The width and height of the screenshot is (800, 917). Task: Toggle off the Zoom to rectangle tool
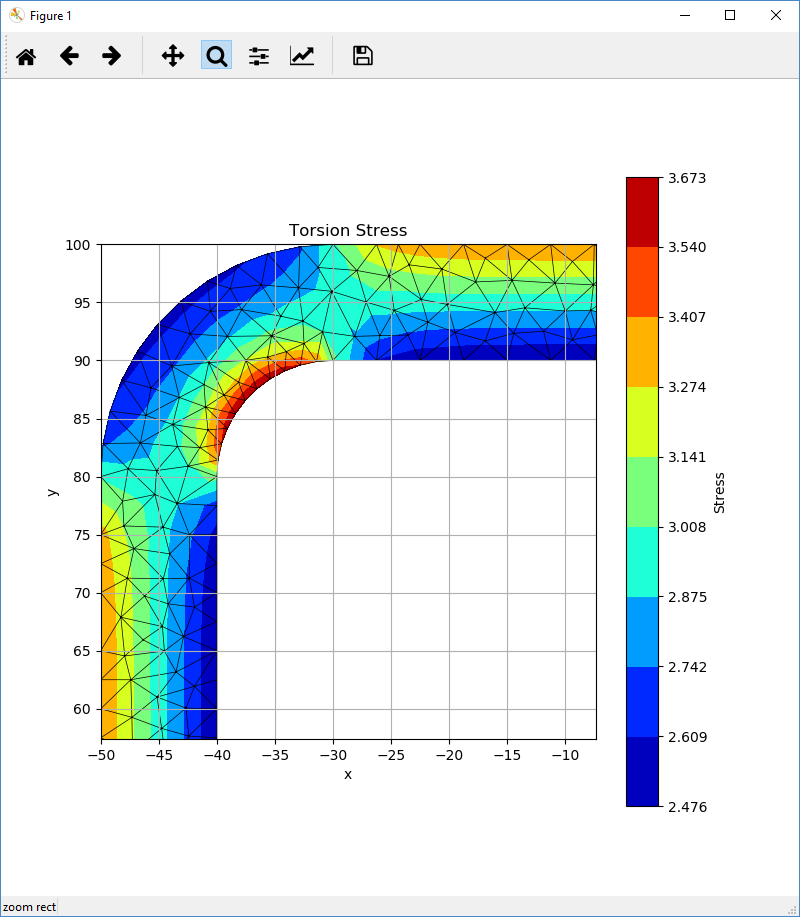click(216, 56)
